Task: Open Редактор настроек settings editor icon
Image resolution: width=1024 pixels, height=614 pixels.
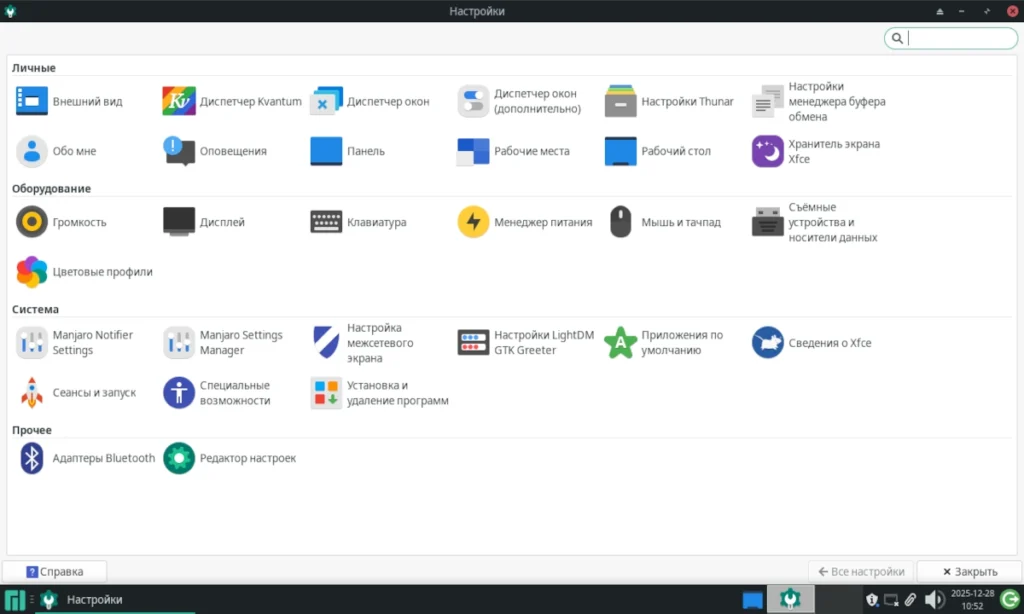Action: [179, 458]
